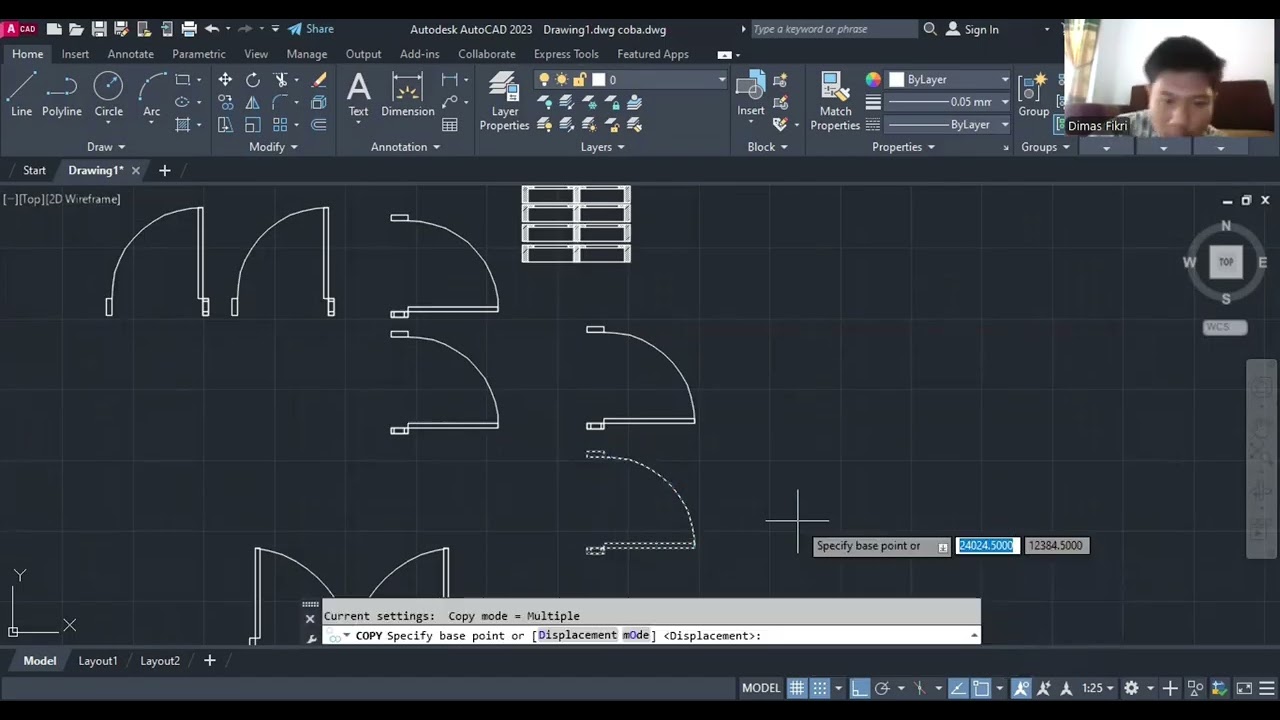Click the search keyword input field
Viewport: 1280px width, 720px height.
click(834, 29)
